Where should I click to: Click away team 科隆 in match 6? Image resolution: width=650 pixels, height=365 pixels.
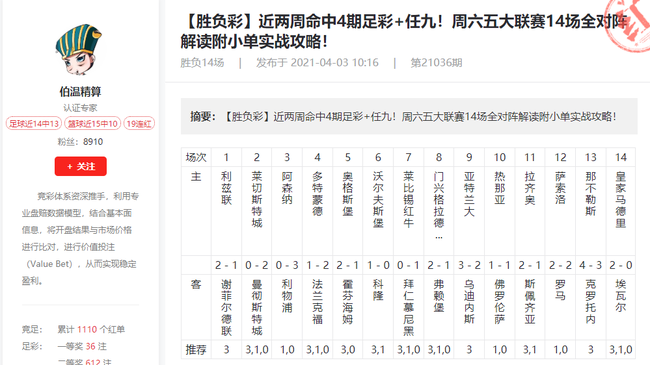tap(378, 290)
